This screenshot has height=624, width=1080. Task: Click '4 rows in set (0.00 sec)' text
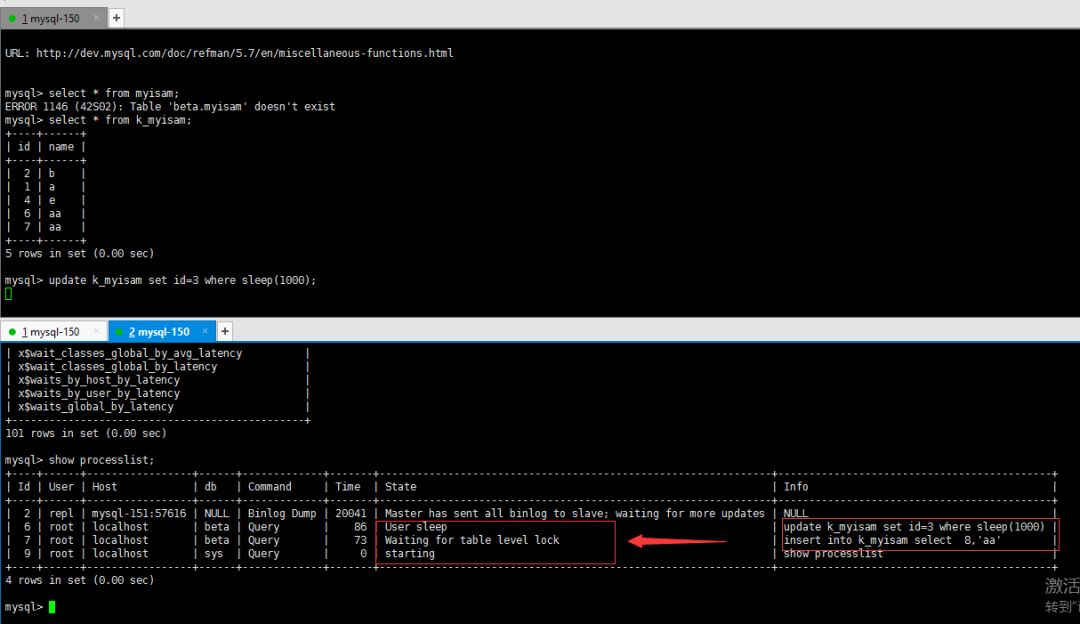79,581
